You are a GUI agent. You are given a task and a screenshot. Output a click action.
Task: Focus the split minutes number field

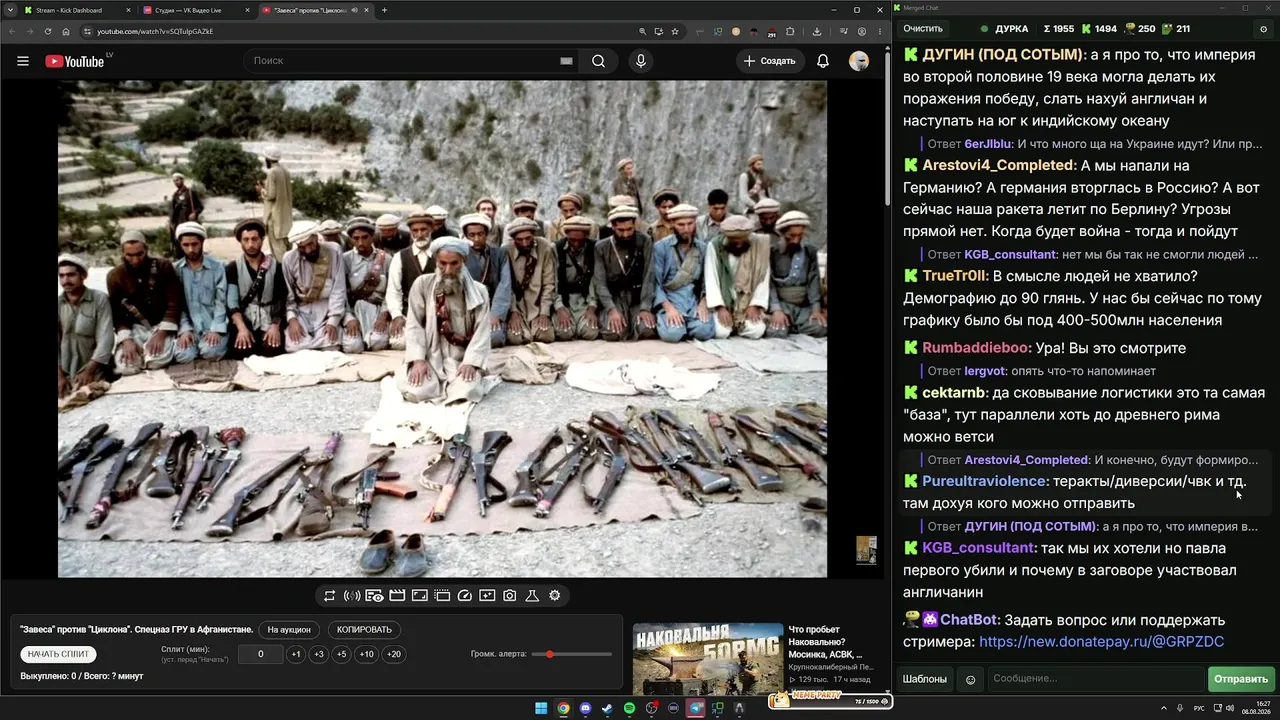pos(261,654)
